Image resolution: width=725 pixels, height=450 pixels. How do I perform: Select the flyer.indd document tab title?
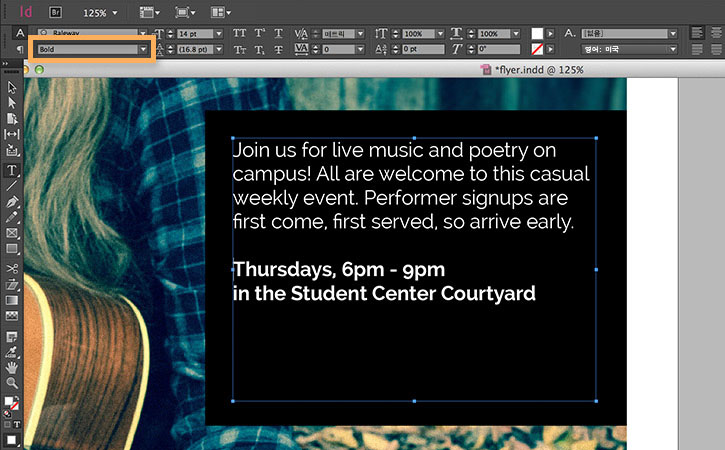539,70
